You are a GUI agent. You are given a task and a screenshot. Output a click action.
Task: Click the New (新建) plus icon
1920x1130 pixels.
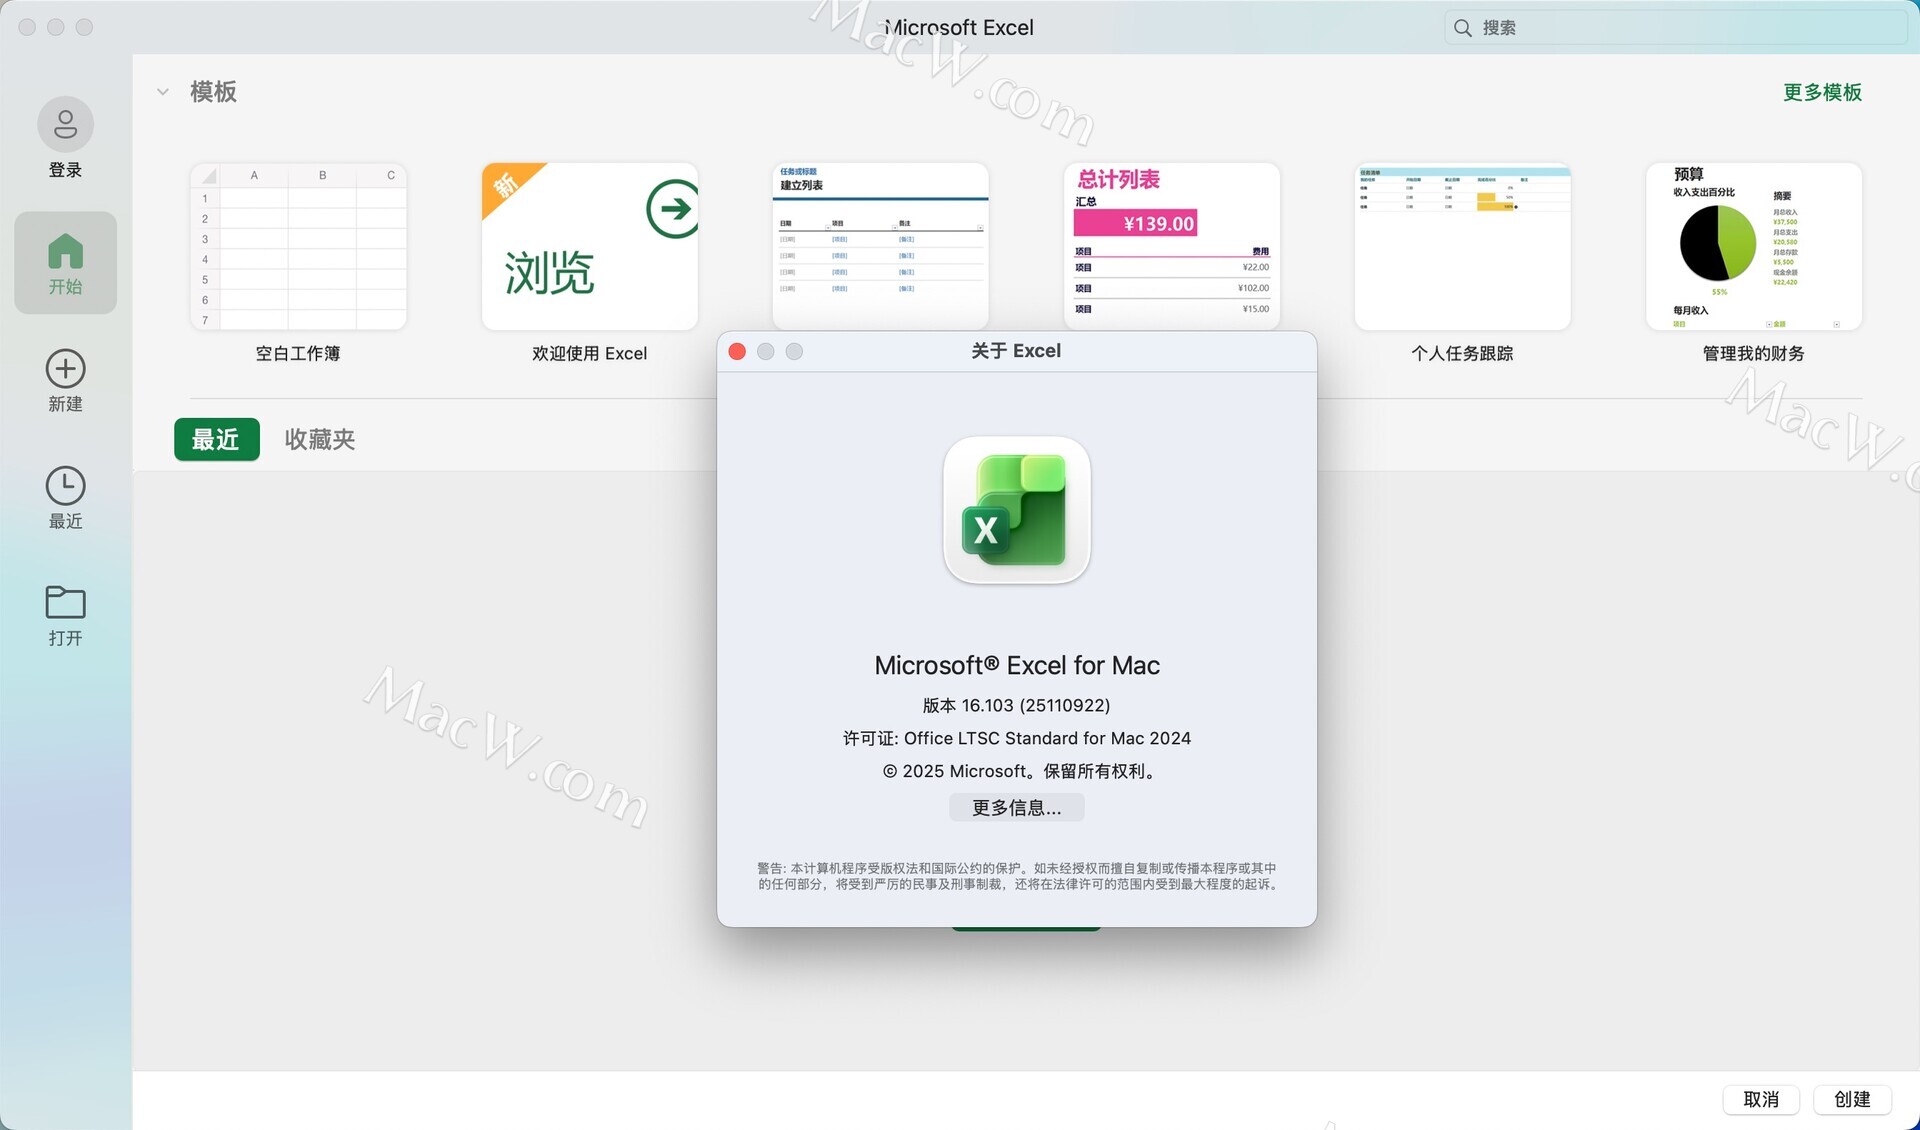coord(65,369)
